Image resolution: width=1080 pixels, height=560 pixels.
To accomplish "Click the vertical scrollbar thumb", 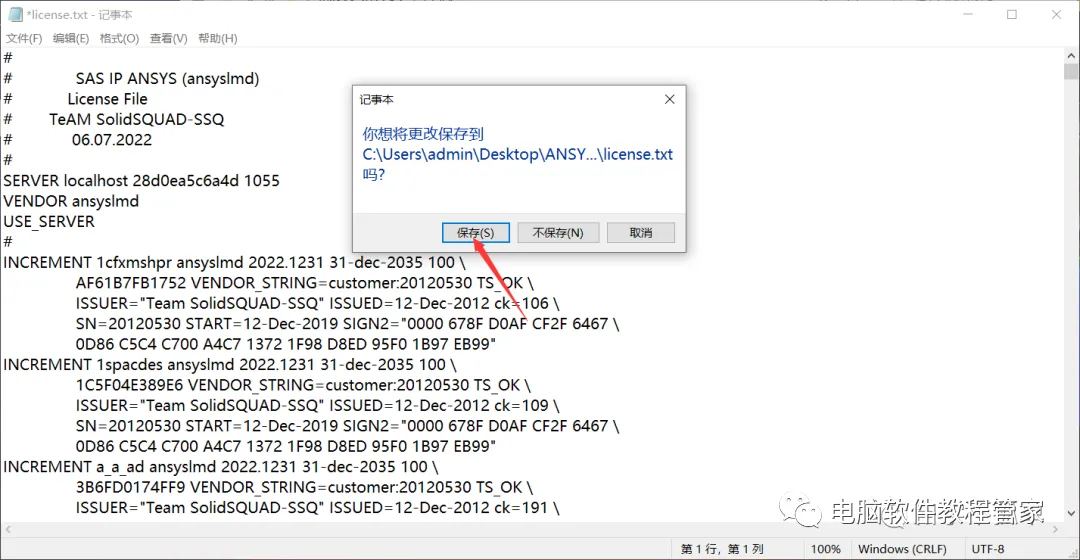I will tap(1071, 72).
